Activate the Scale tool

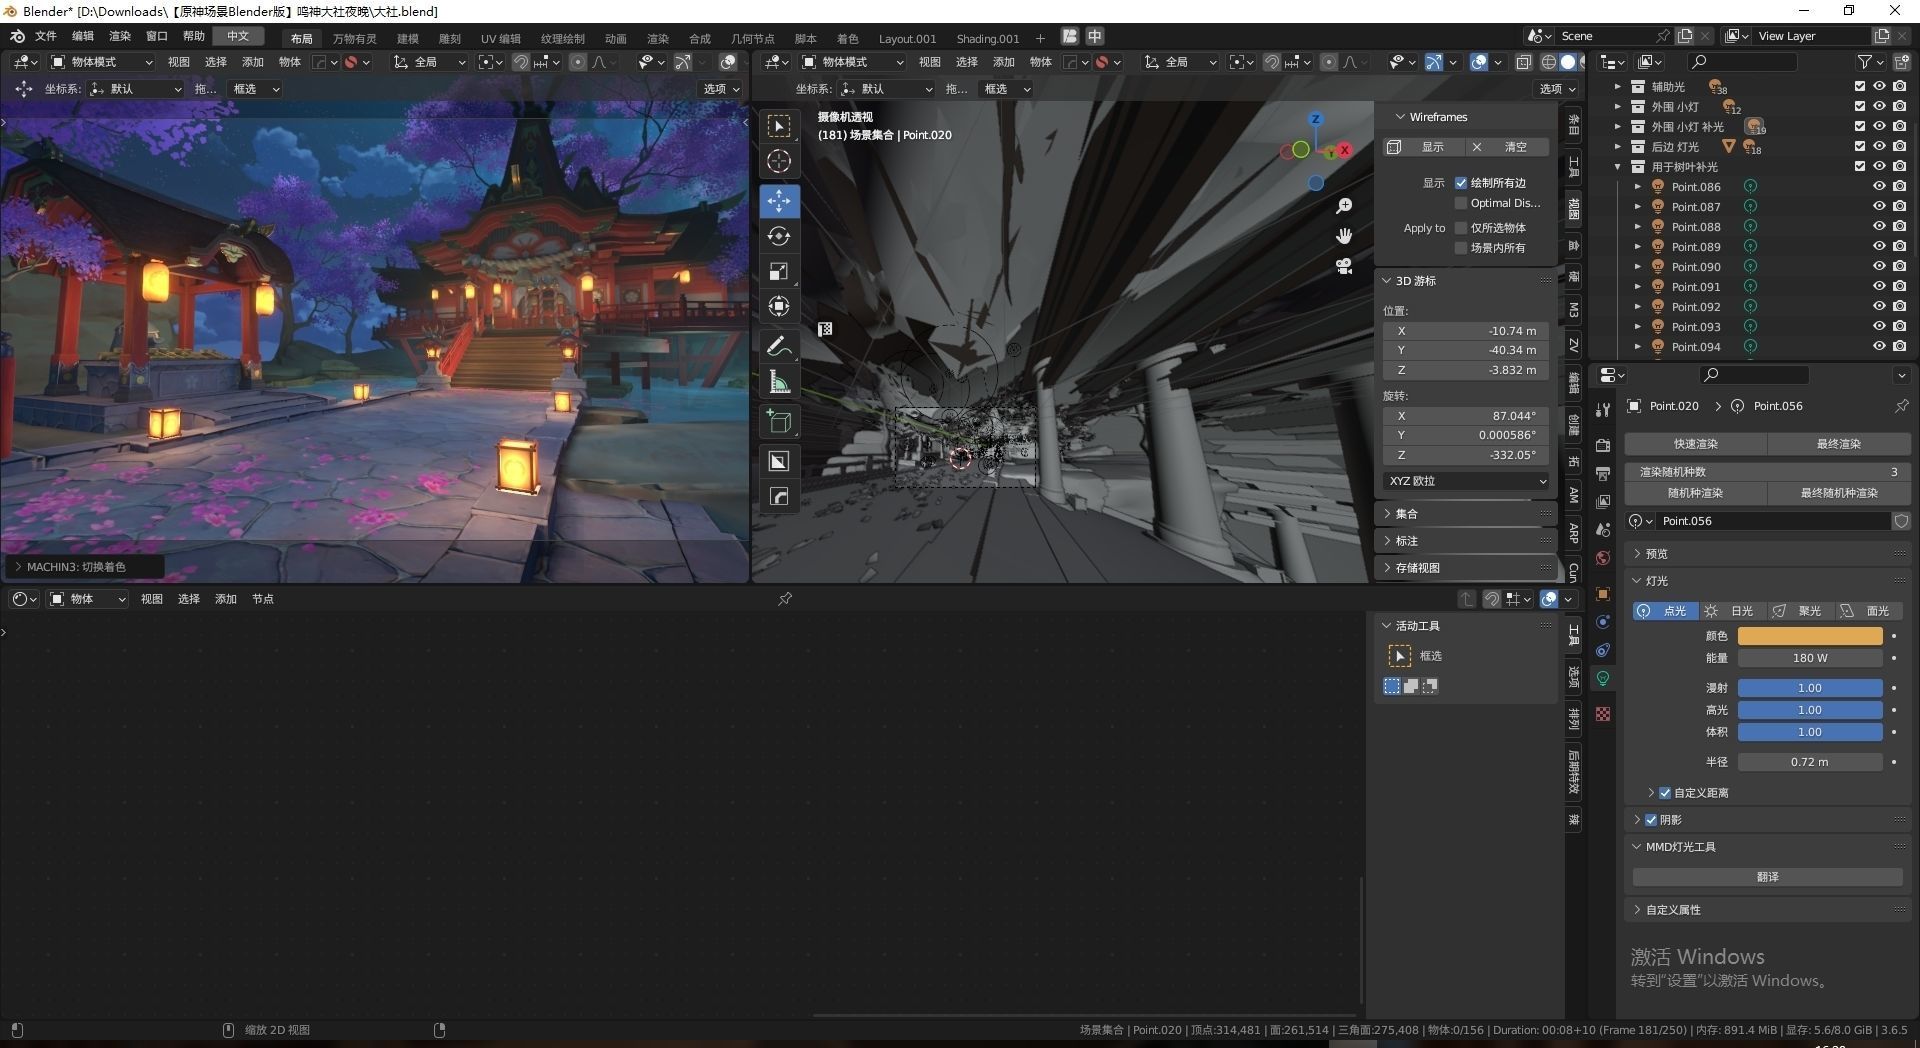pyautogui.click(x=779, y=271)
